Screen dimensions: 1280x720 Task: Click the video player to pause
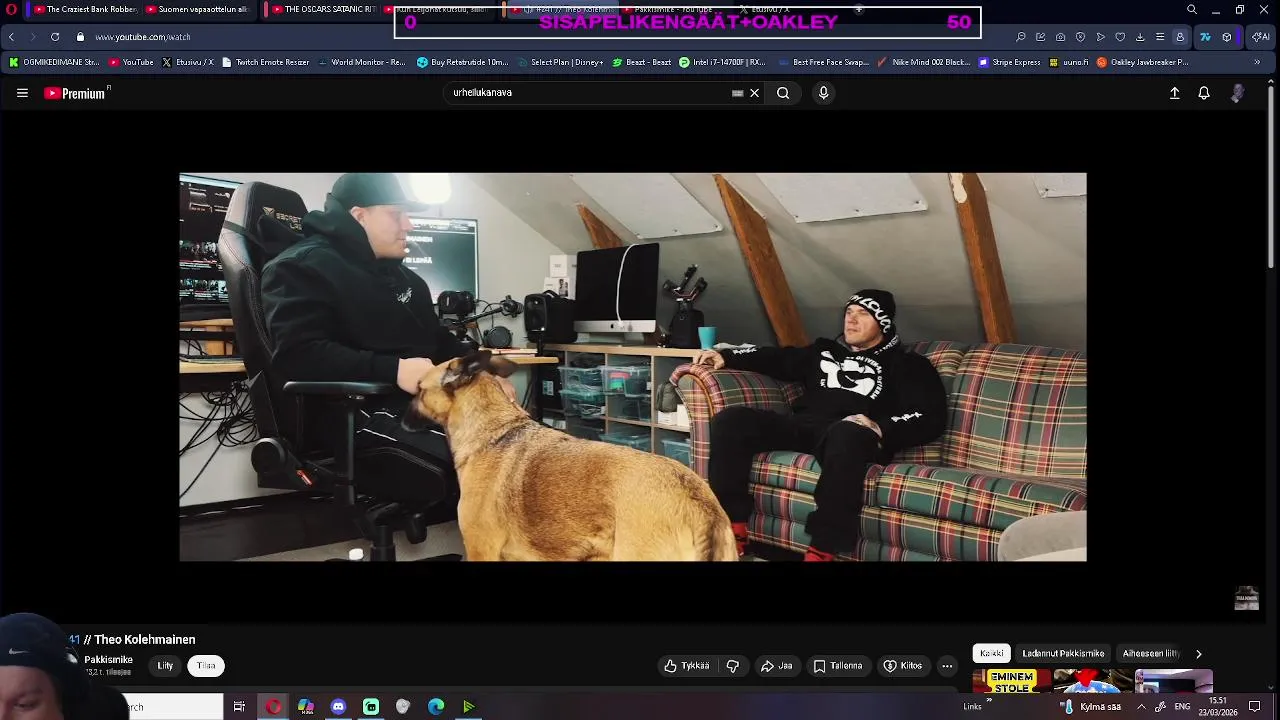tap(632, 367)
